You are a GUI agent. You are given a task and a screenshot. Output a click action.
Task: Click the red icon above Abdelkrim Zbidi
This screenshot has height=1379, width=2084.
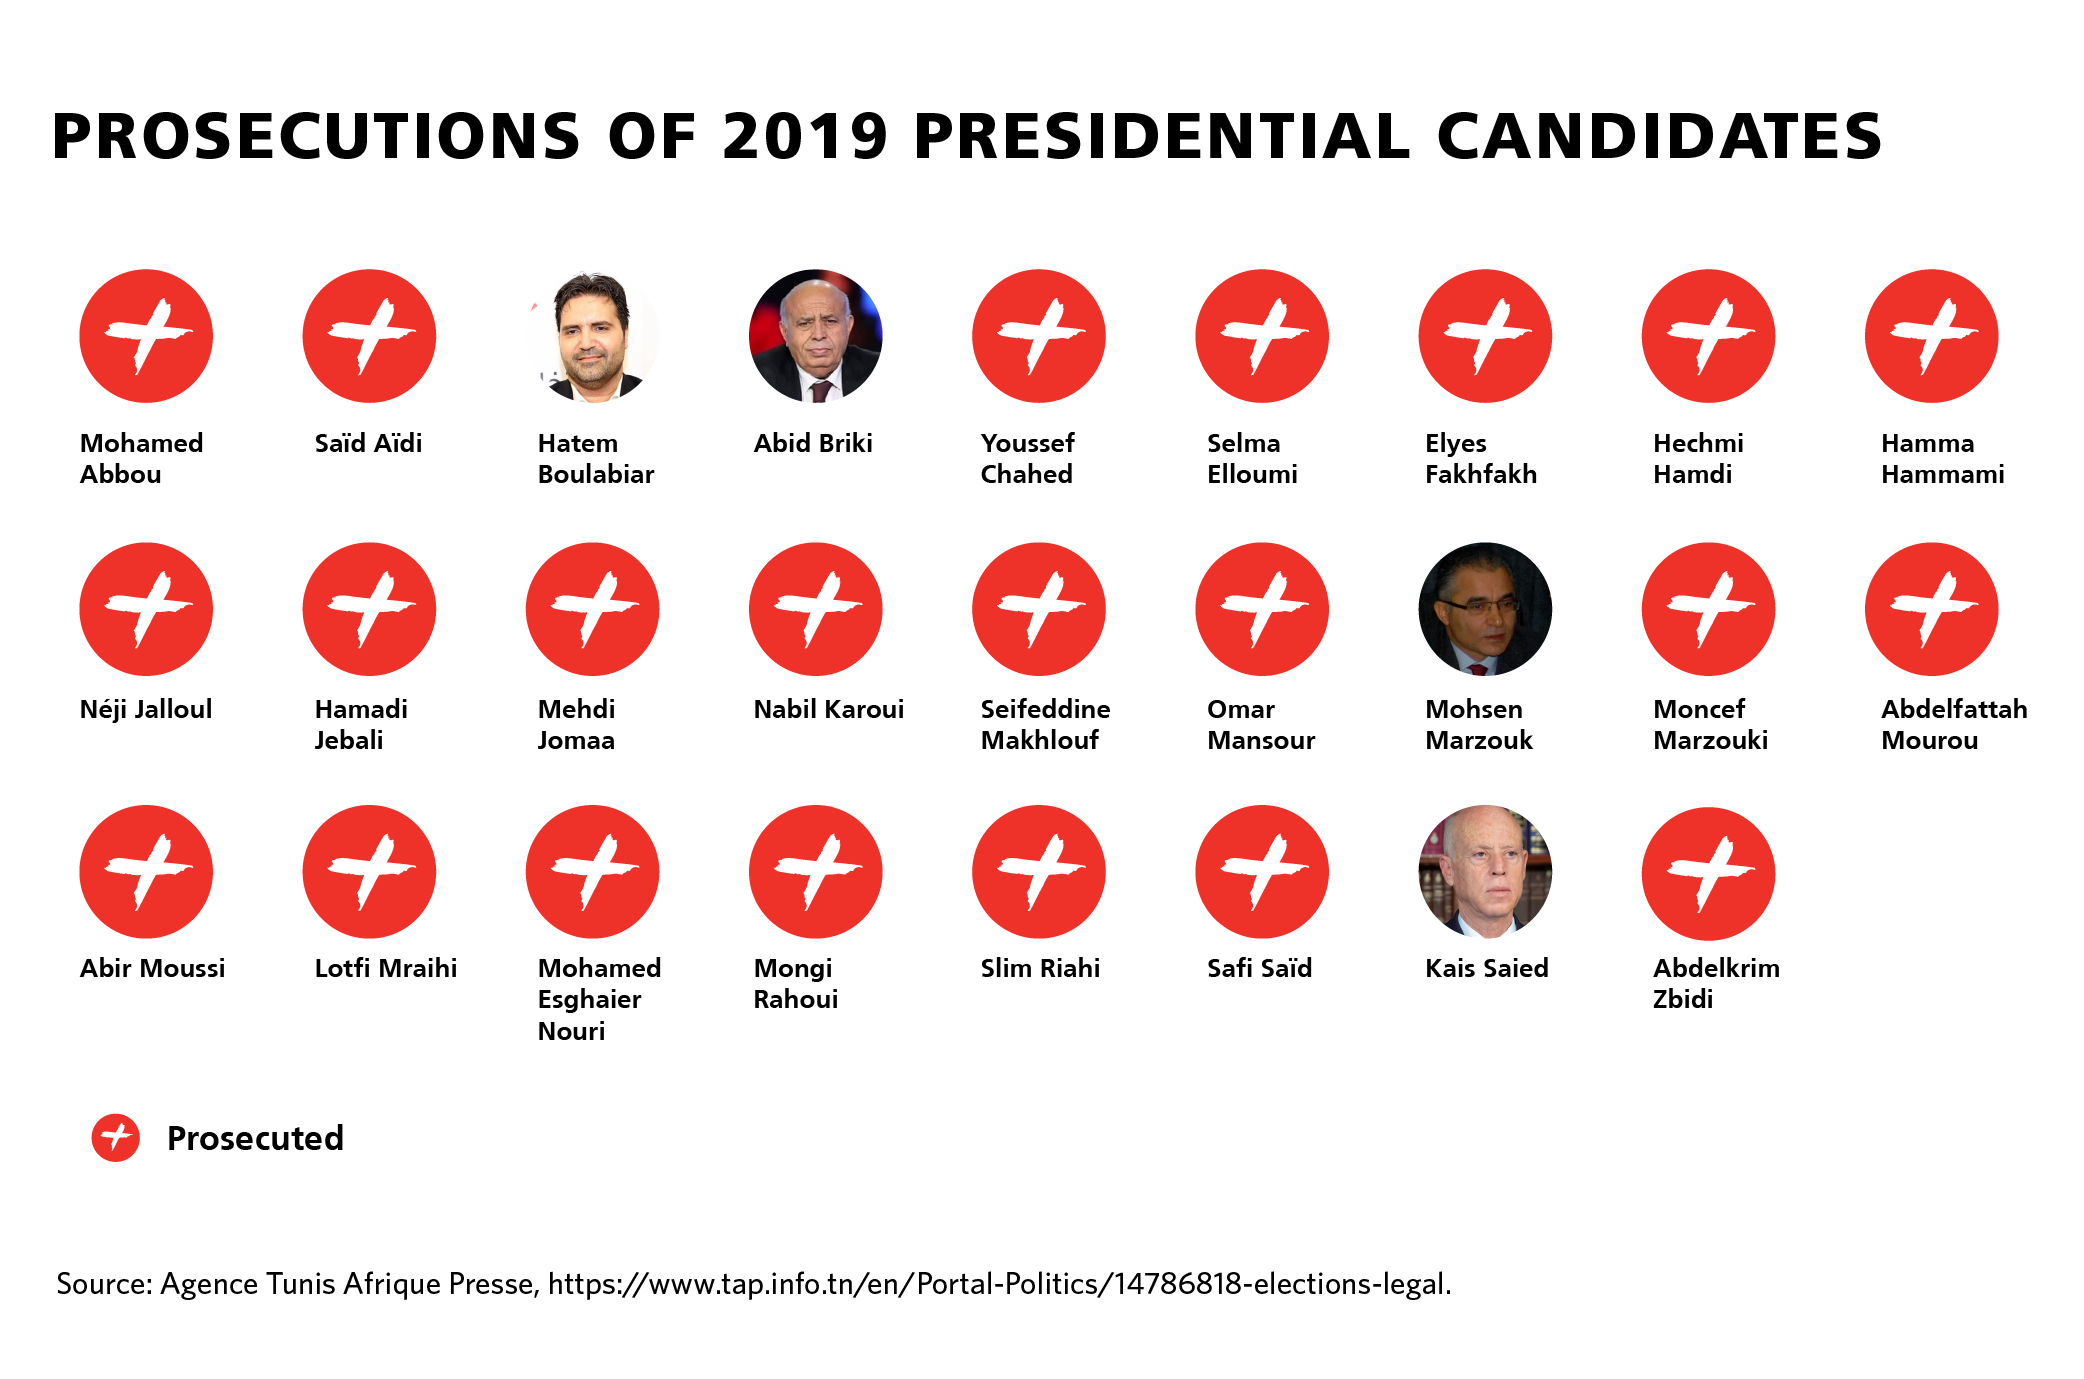click(1708, 874)
